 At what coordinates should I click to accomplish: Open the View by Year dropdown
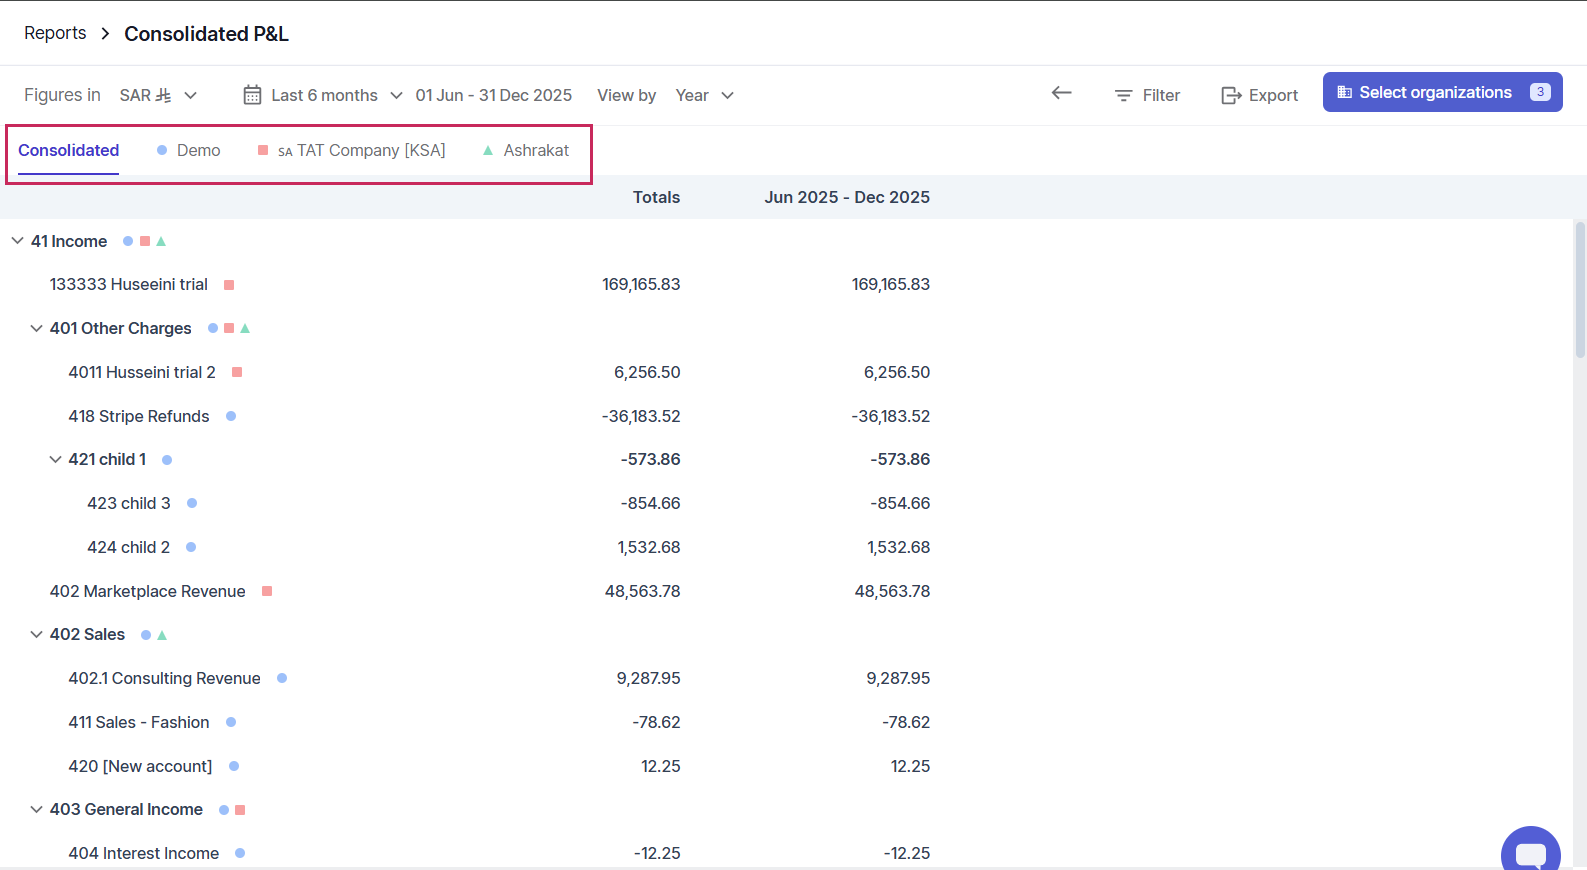(704, 95)
